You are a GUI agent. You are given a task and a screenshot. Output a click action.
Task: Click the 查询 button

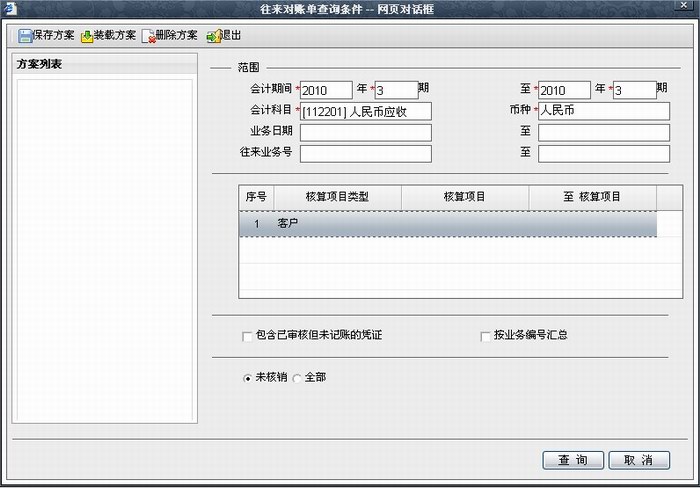pyautogui.click(x=573, y=460)
